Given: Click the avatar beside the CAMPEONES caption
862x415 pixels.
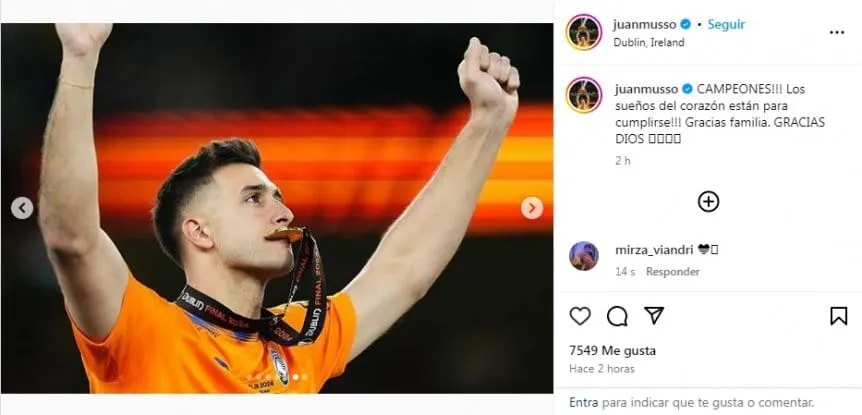Looking at the screenshot, I should [584, 95].
